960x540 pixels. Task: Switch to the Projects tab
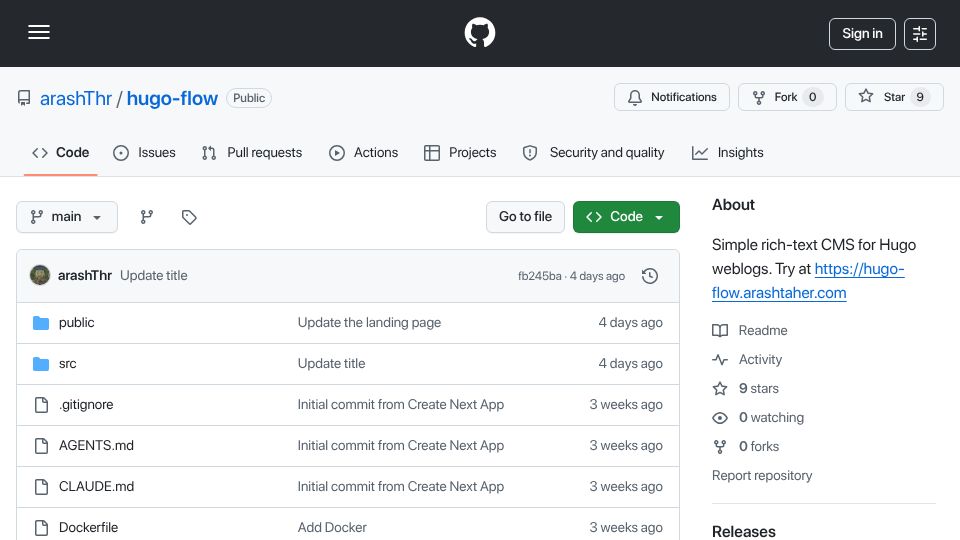pos(460,152)
